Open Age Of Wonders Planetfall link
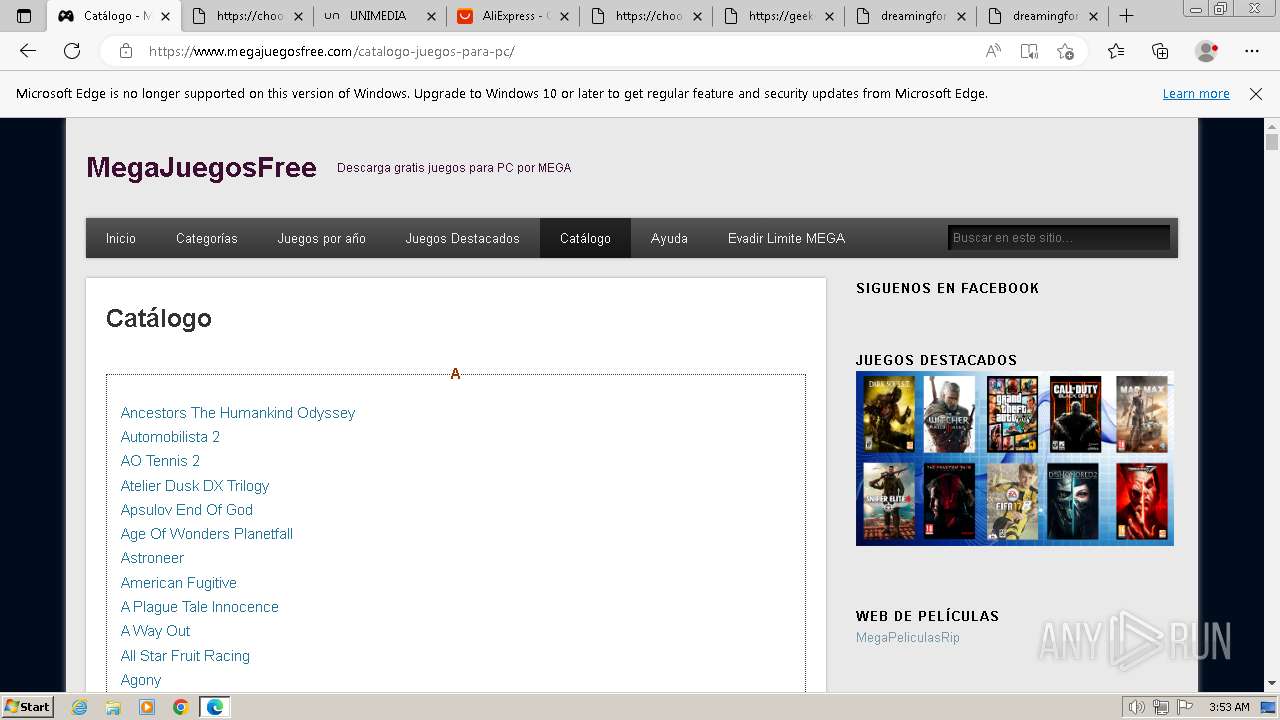 click(207, 534)
